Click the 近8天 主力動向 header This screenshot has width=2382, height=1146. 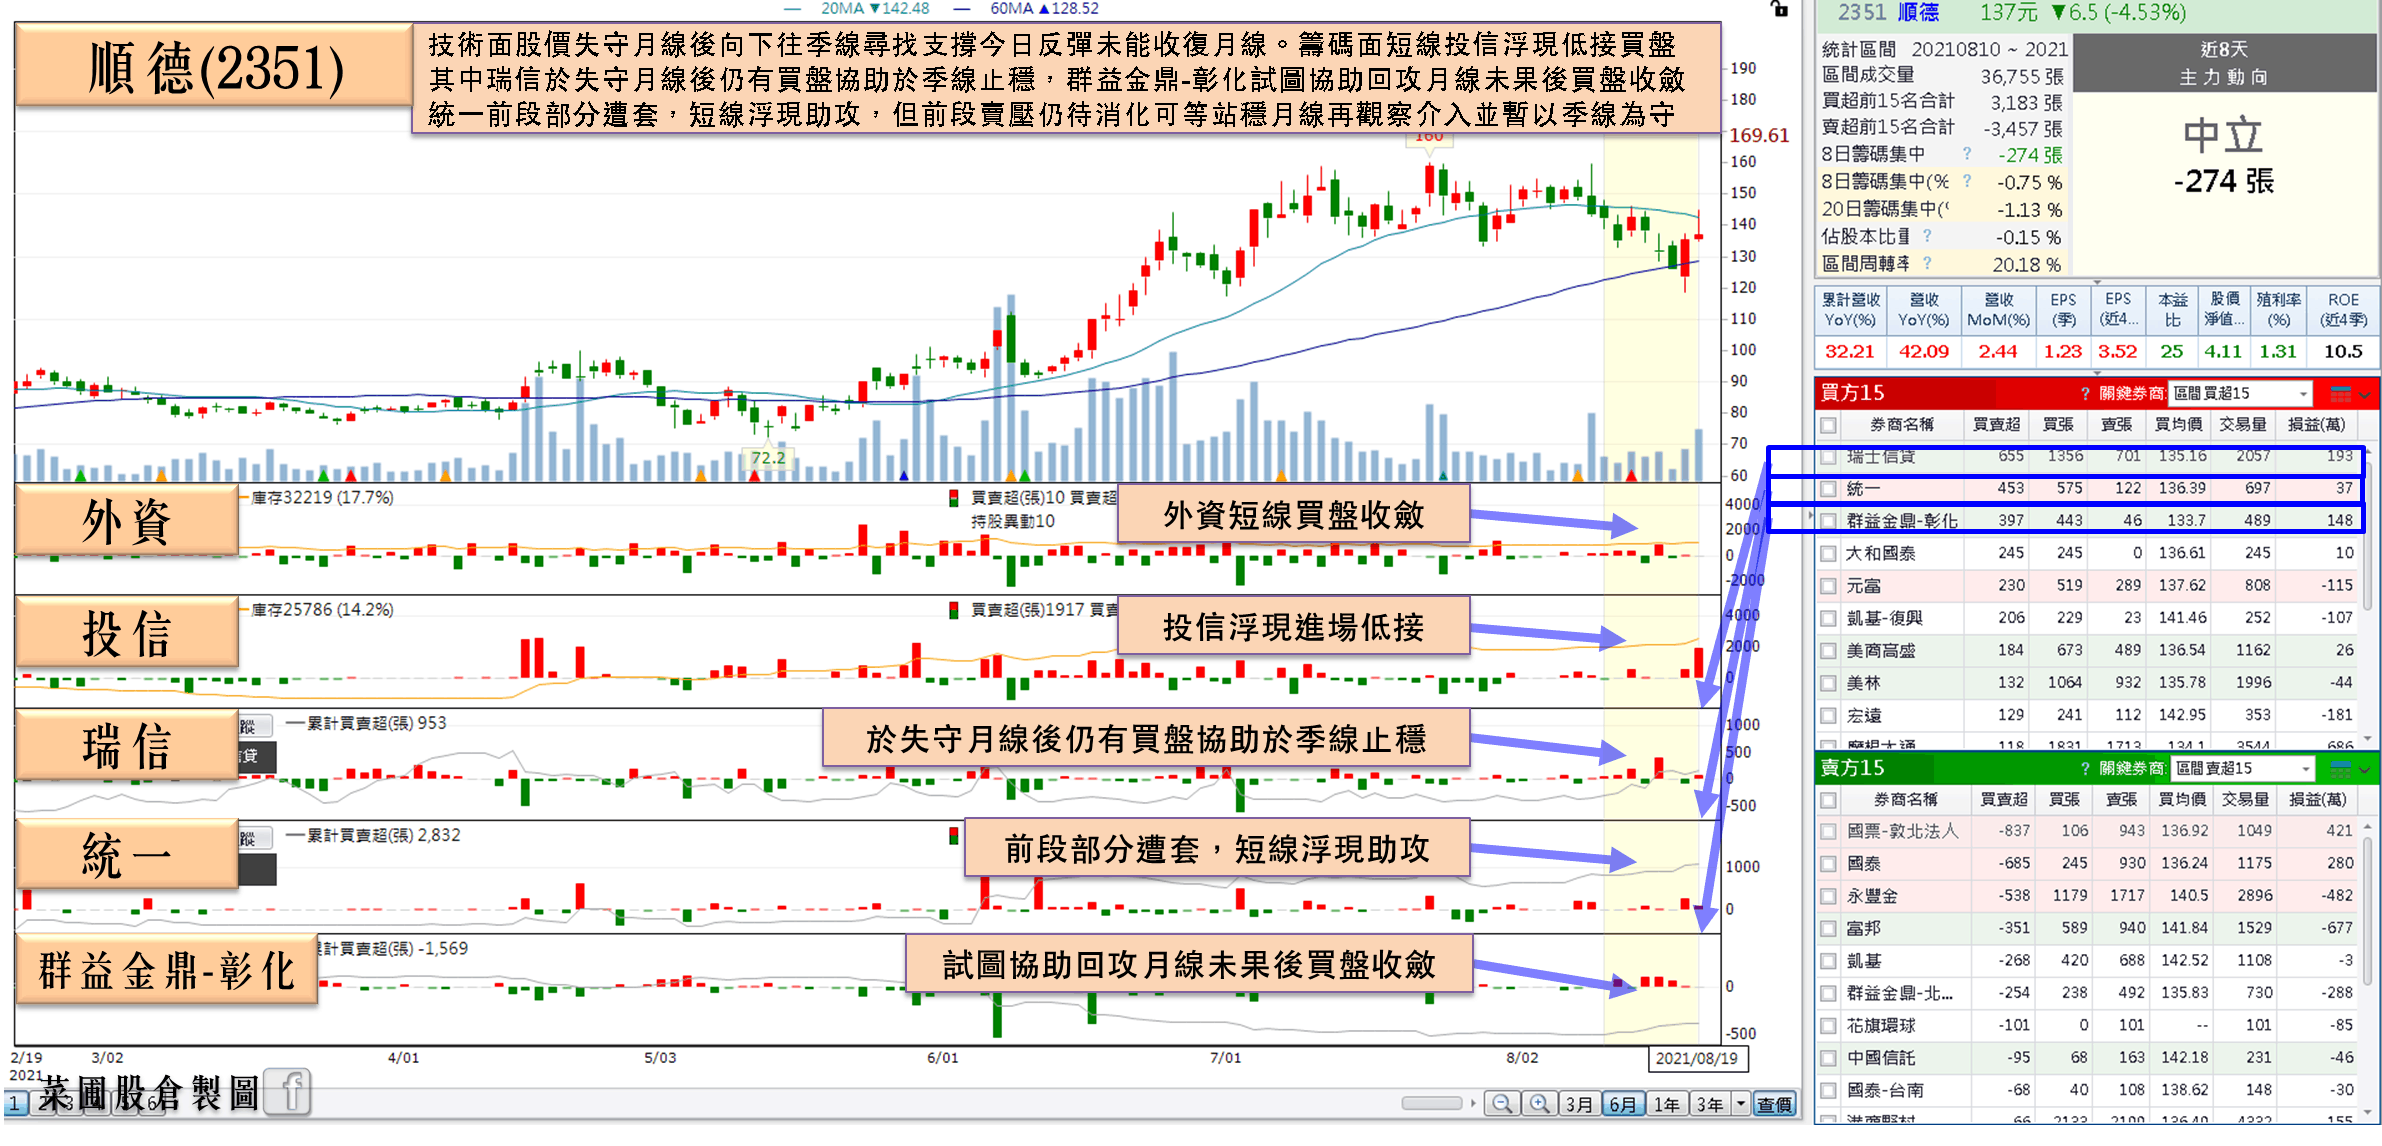click(x=2223, y=63)
